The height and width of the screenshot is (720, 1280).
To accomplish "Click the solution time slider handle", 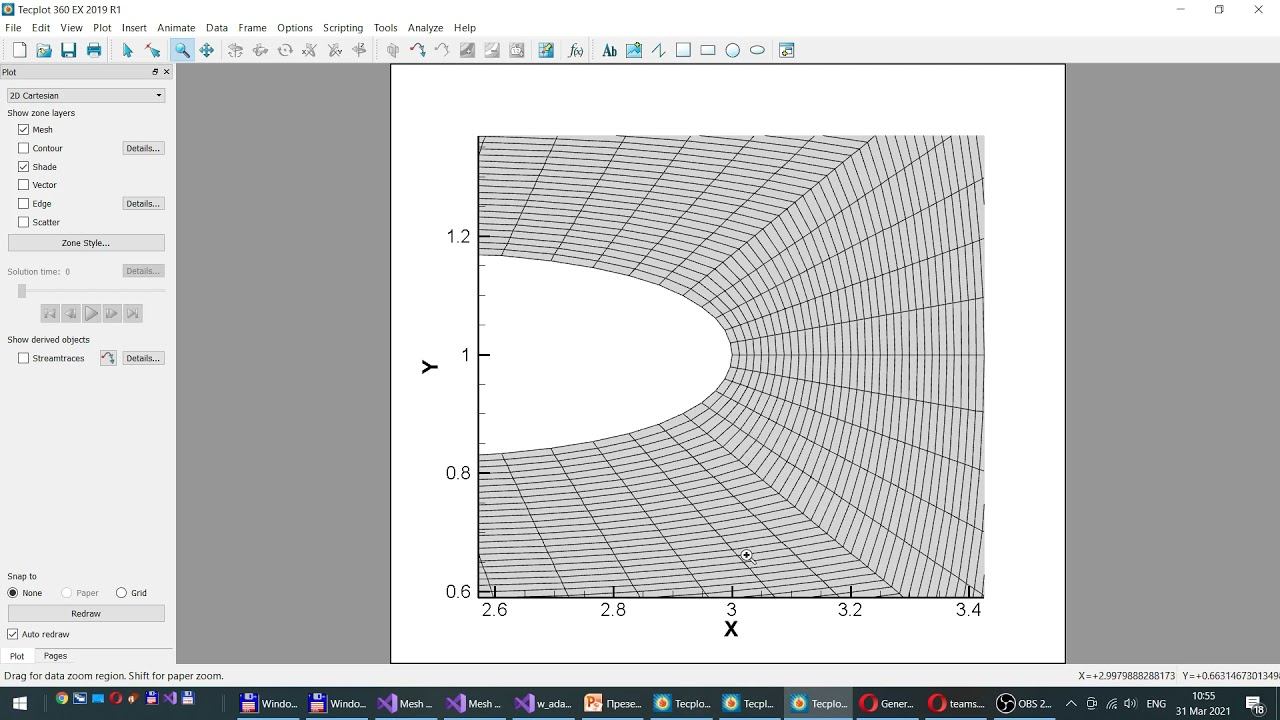I will coord(22,291).
